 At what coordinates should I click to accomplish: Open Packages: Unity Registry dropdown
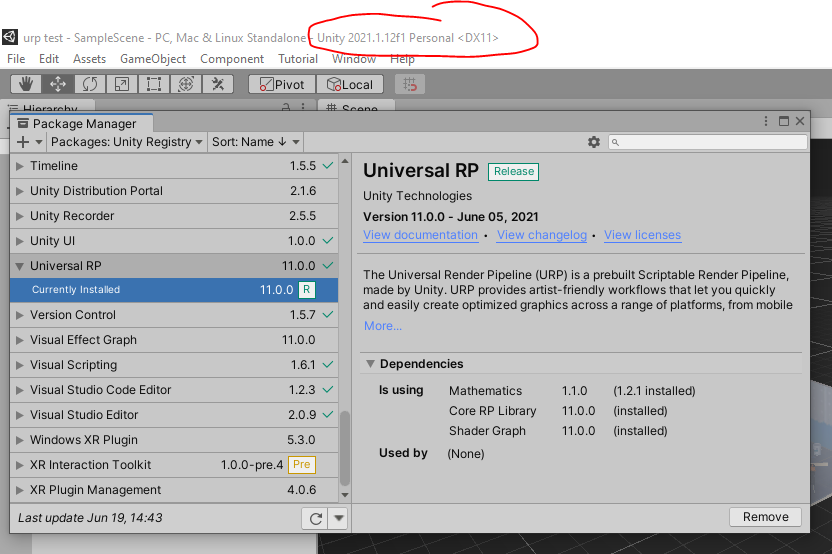(x=126, y=142)
